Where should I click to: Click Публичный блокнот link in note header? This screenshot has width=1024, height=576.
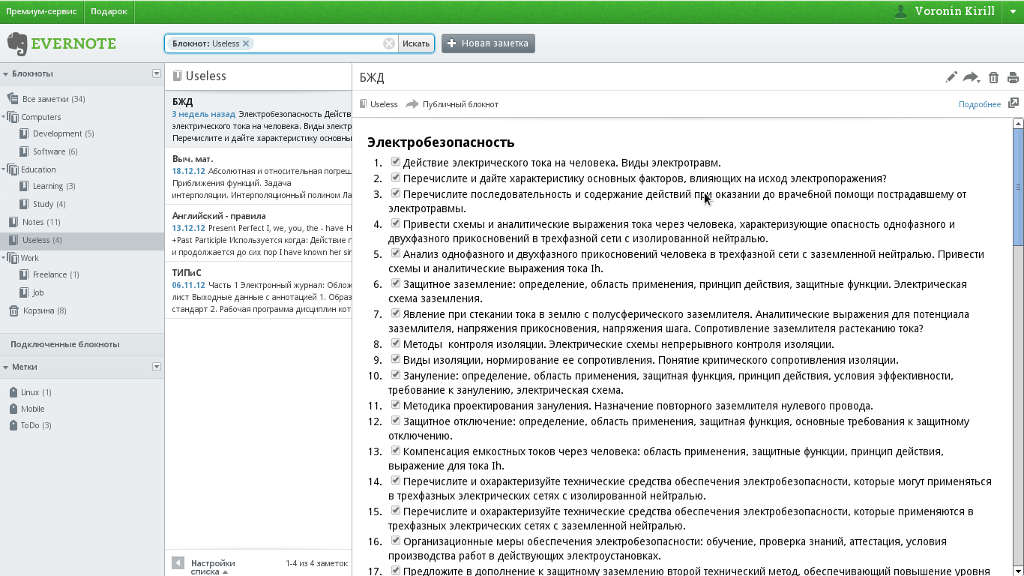point(460,104)
